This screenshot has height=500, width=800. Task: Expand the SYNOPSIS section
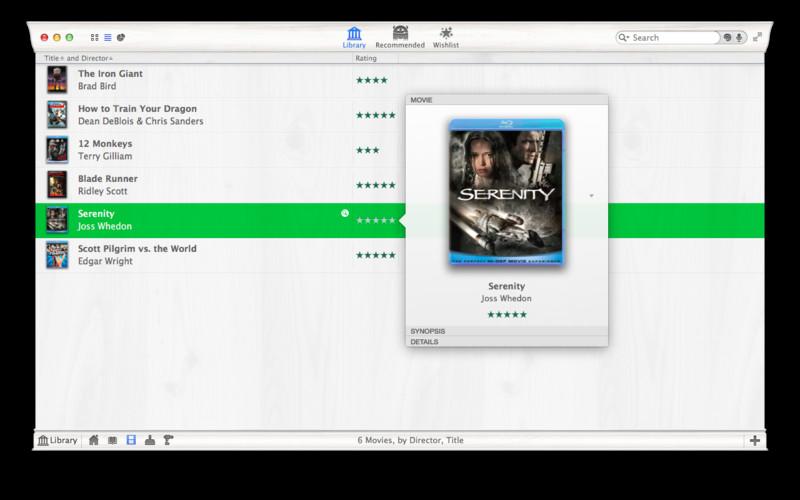point(507,331)
